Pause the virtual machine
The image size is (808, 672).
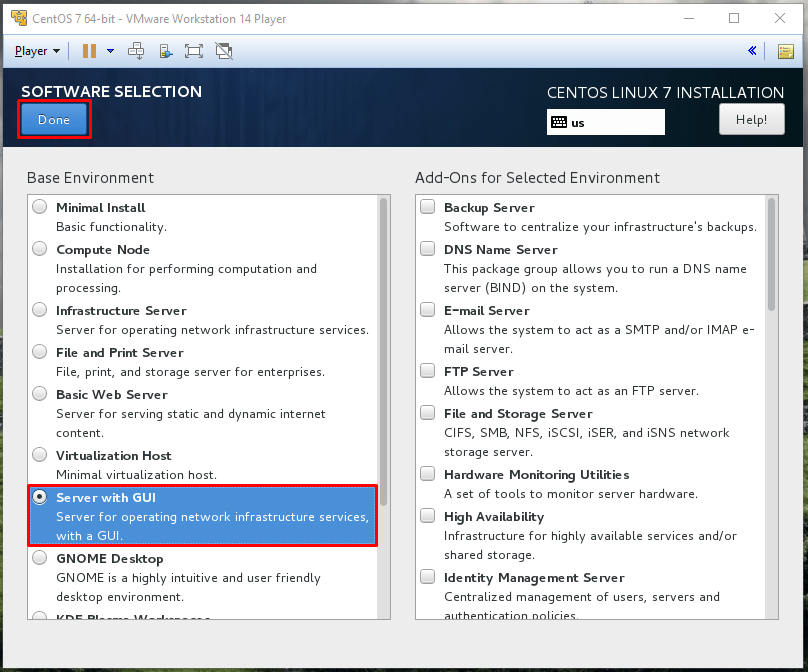(x=90, y=51)
